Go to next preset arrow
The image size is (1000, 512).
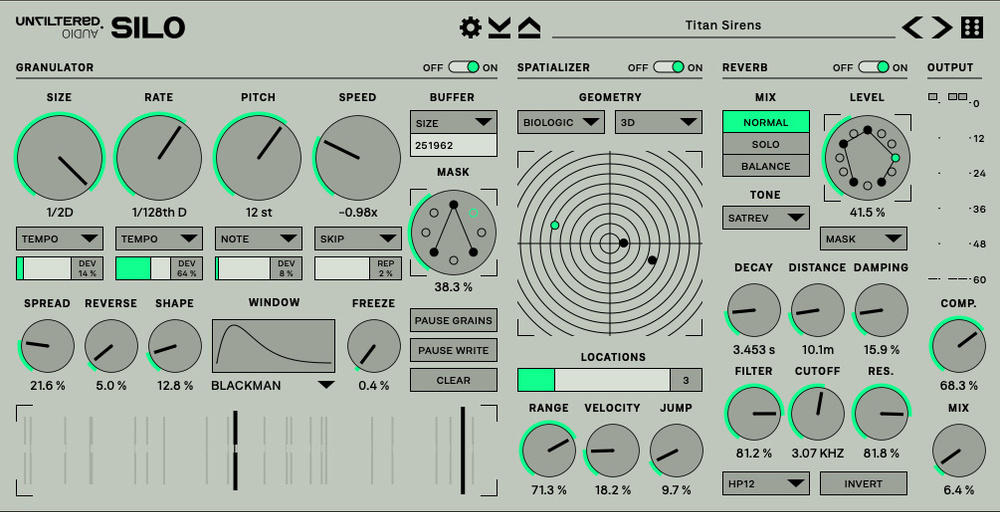(941, 27)
